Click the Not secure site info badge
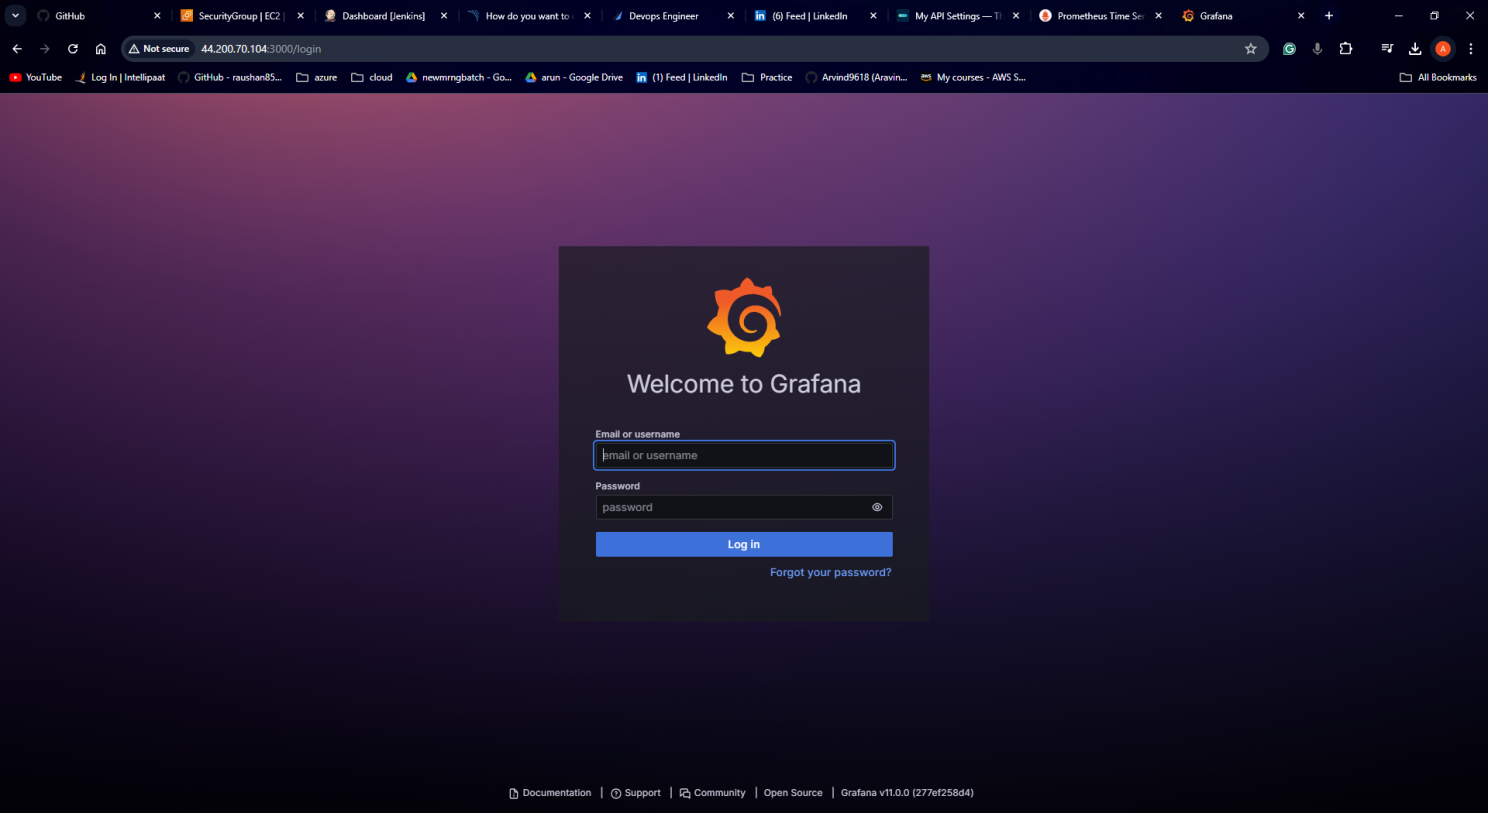The width and height of the screenshot is (1488, 813). coord(159,49)
